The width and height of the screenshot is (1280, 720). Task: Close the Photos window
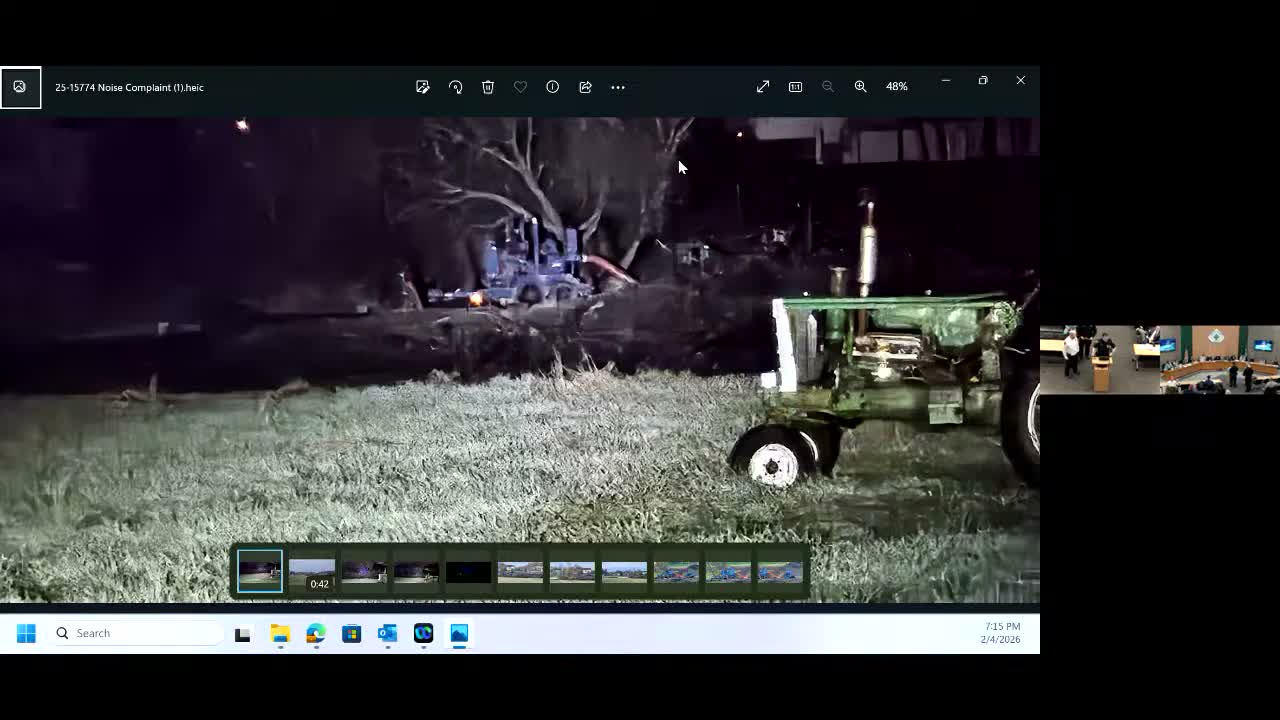pyautogui.click(x=1020, y=80)
